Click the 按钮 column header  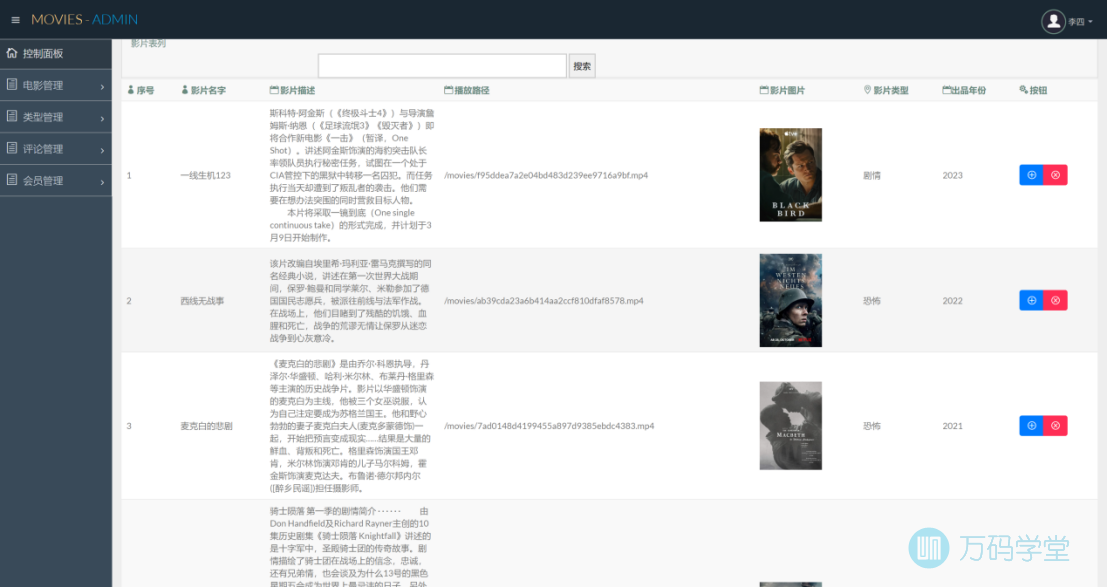coord(1033,90)
